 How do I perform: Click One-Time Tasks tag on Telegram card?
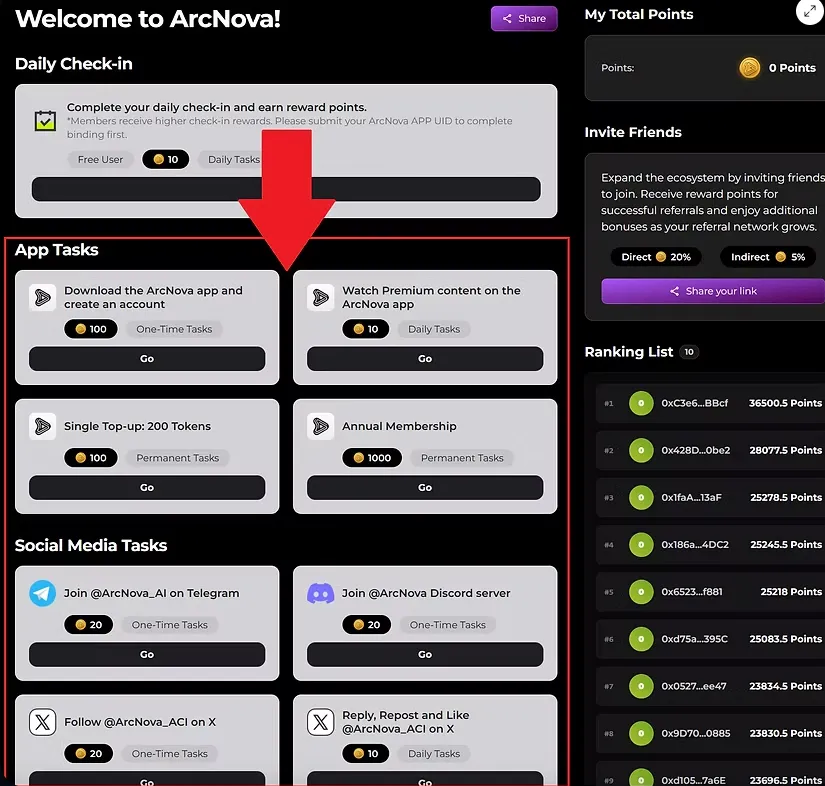pyautogui.click(x=169, y=625)
